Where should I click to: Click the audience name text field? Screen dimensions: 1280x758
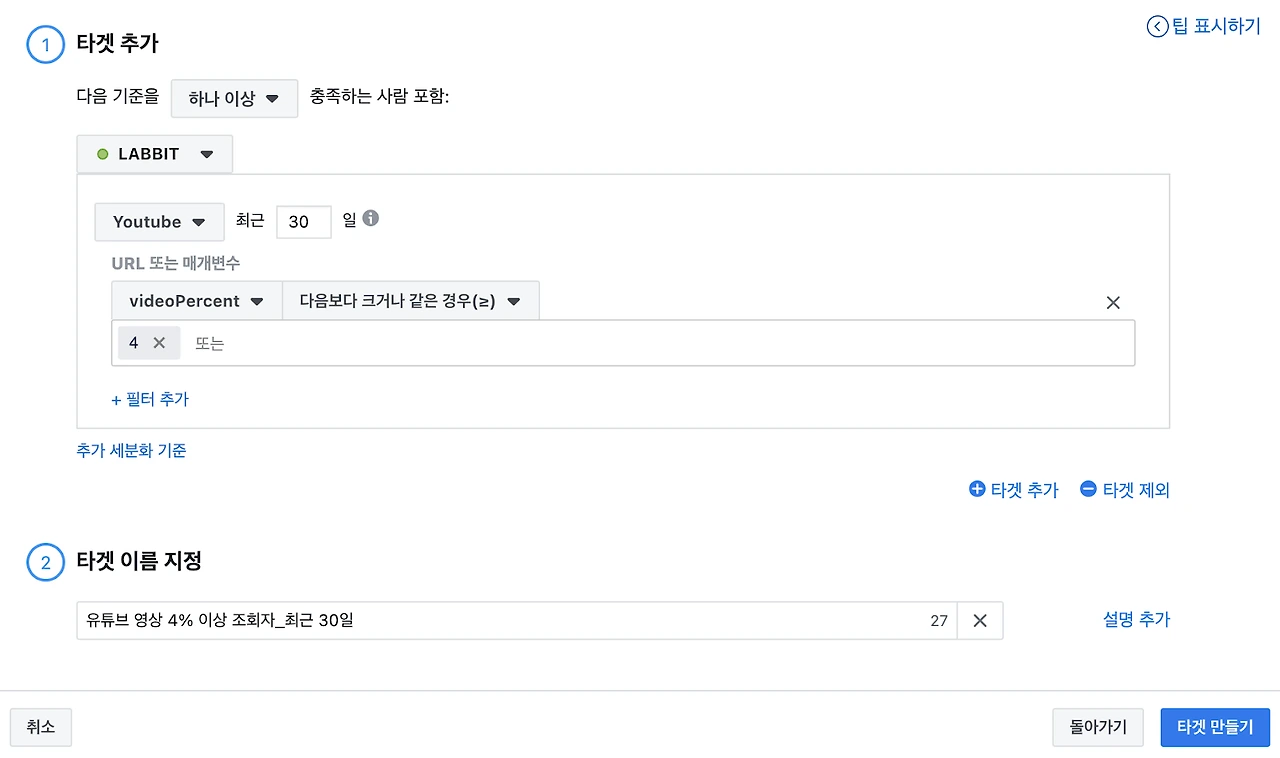tap(500, 621)
